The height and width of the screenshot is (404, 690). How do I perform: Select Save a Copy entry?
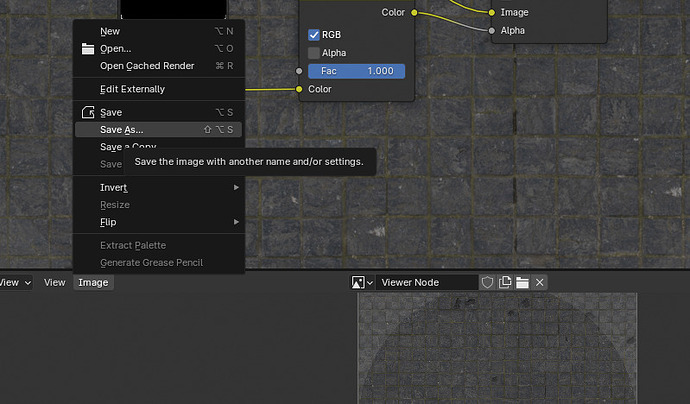(128, 147)
